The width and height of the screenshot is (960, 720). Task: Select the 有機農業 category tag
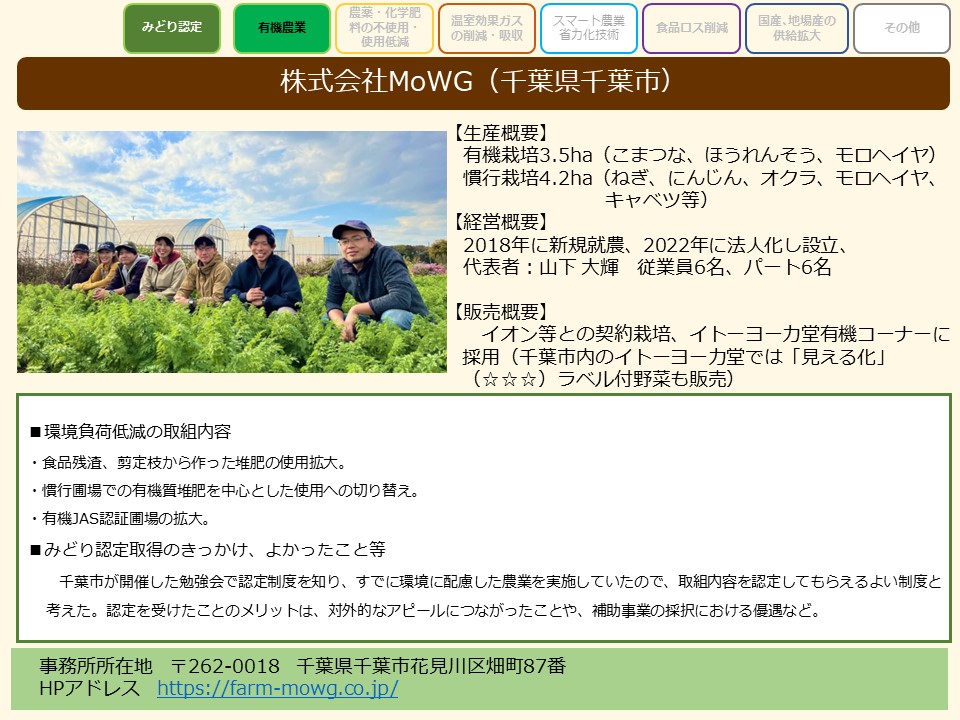coord(282,28)
